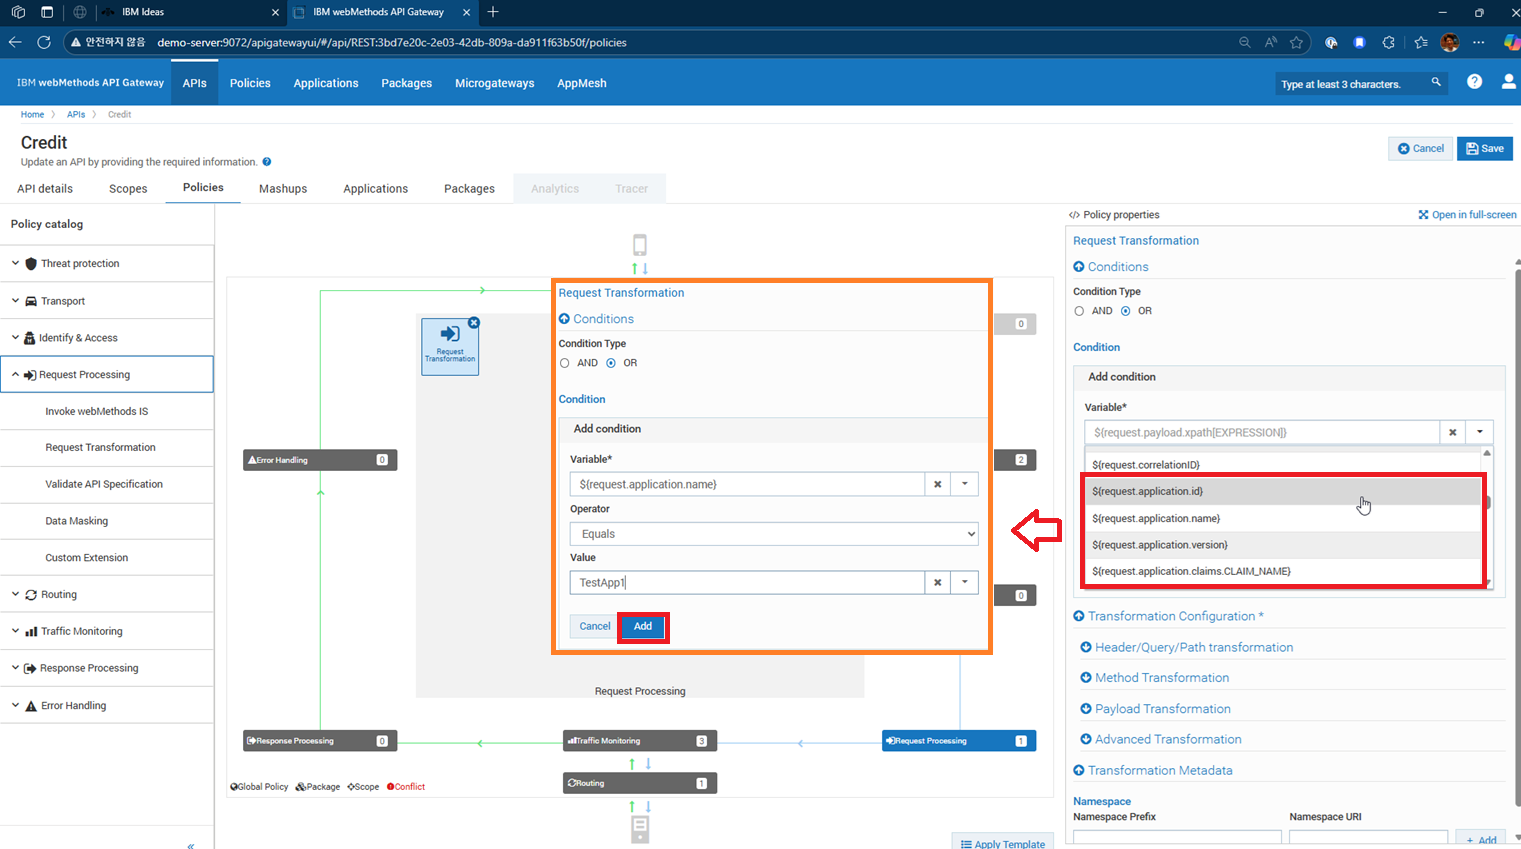Viewport: 1521px width, 849px height.
Task: Switch to the Mashups tab
Action: (283, 188)
